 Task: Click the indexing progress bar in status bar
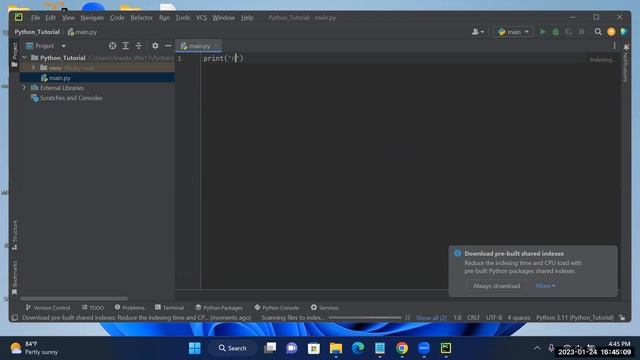(365, 318)
